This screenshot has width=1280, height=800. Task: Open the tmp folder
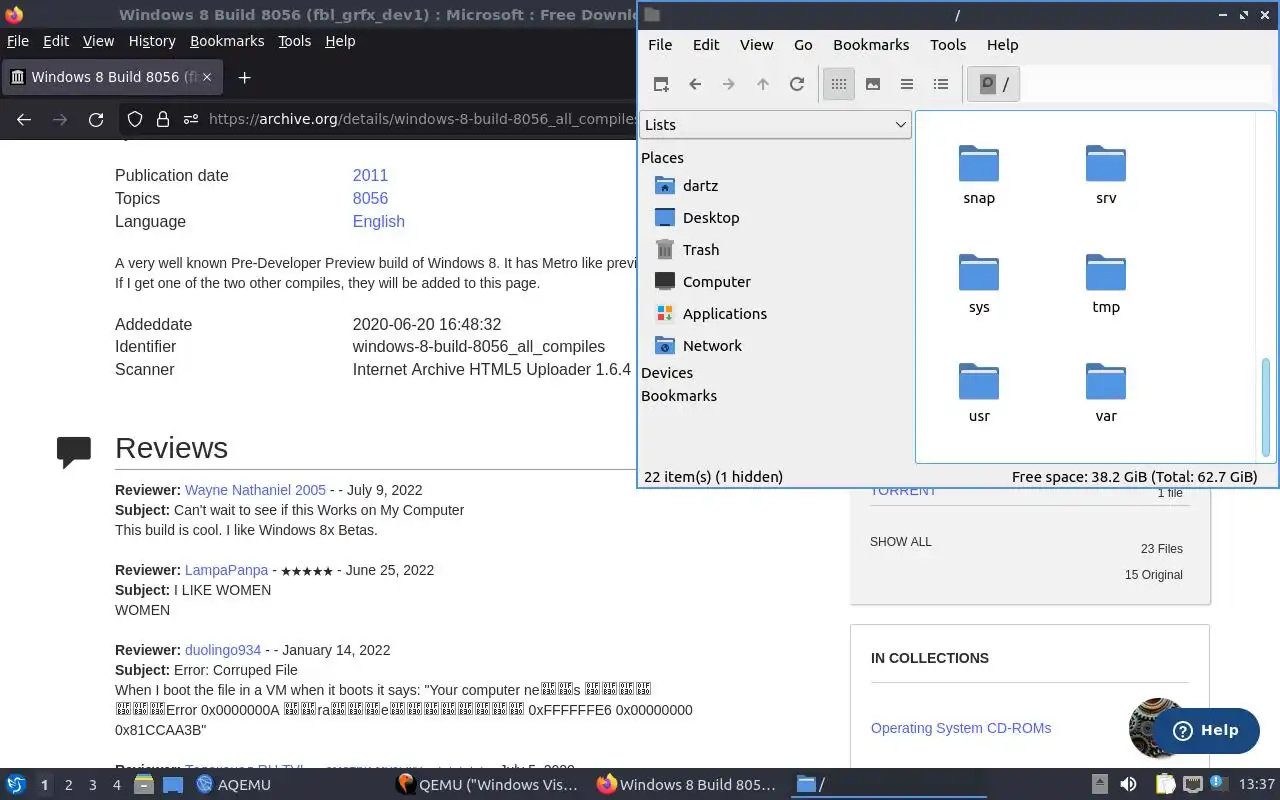(x=1106, y=283)
